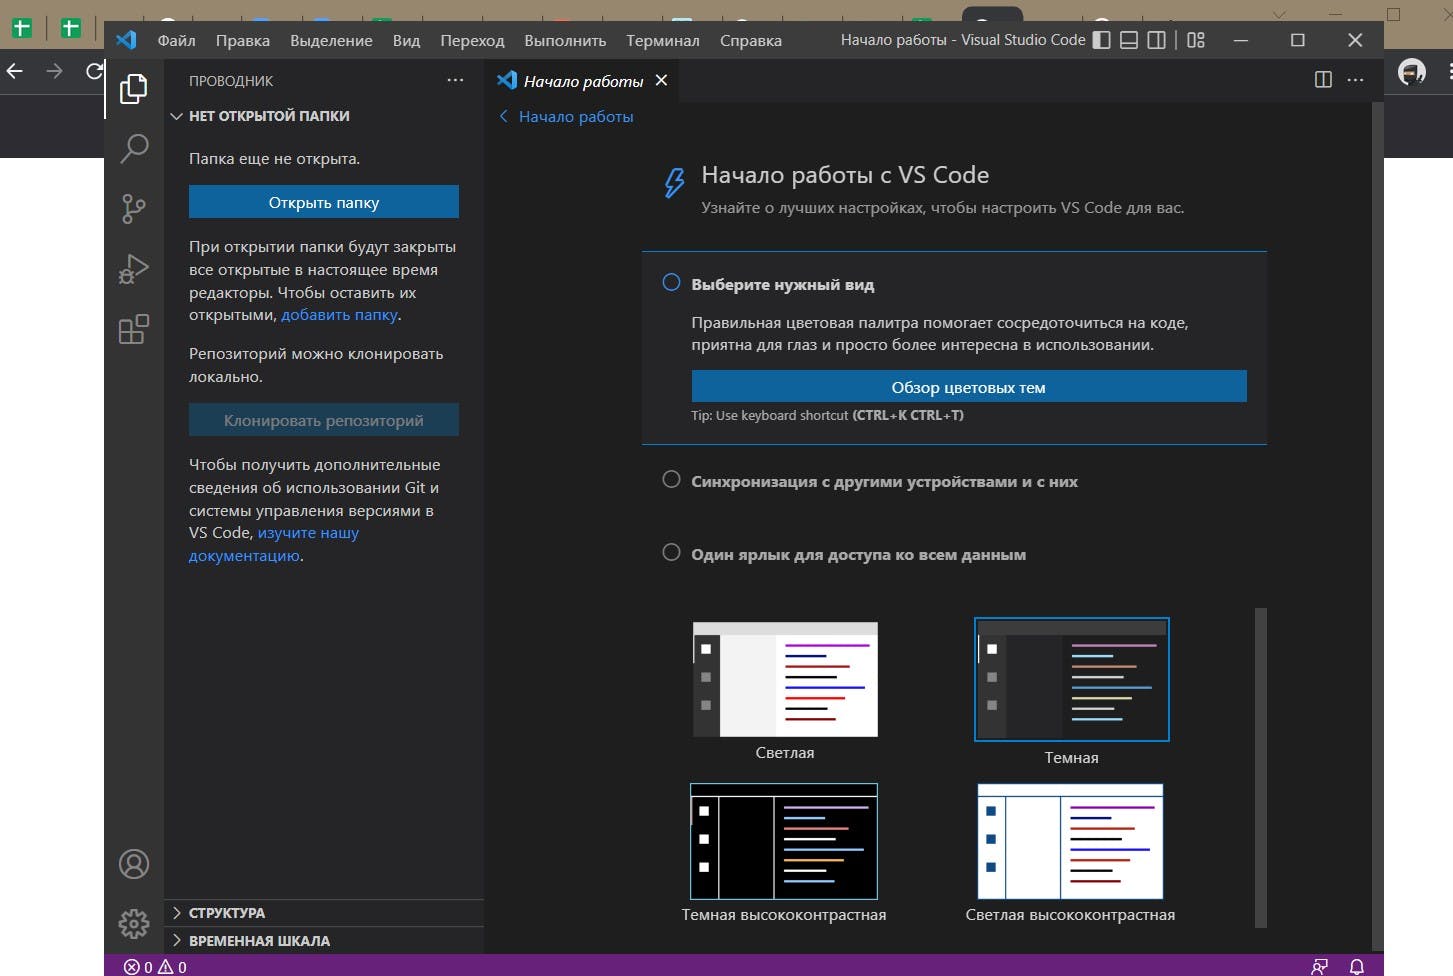The height and width of the screenshot is (976, 1453).
Task: Click the feedback icon in status bar
Action: coord(1320,966)
